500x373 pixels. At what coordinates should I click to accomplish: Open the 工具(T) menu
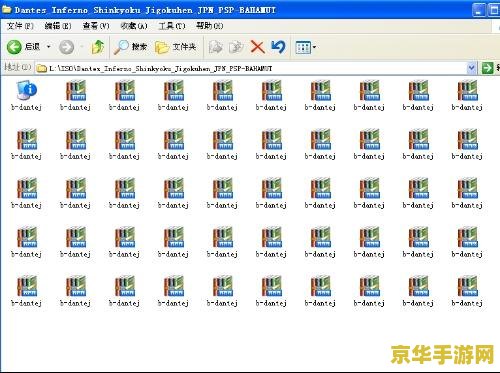coord(172,26)
